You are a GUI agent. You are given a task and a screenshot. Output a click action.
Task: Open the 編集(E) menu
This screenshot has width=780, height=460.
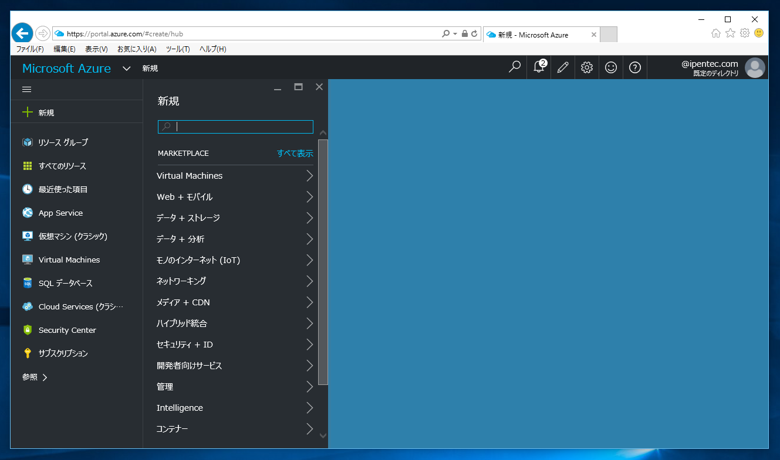tap(64, 49)
